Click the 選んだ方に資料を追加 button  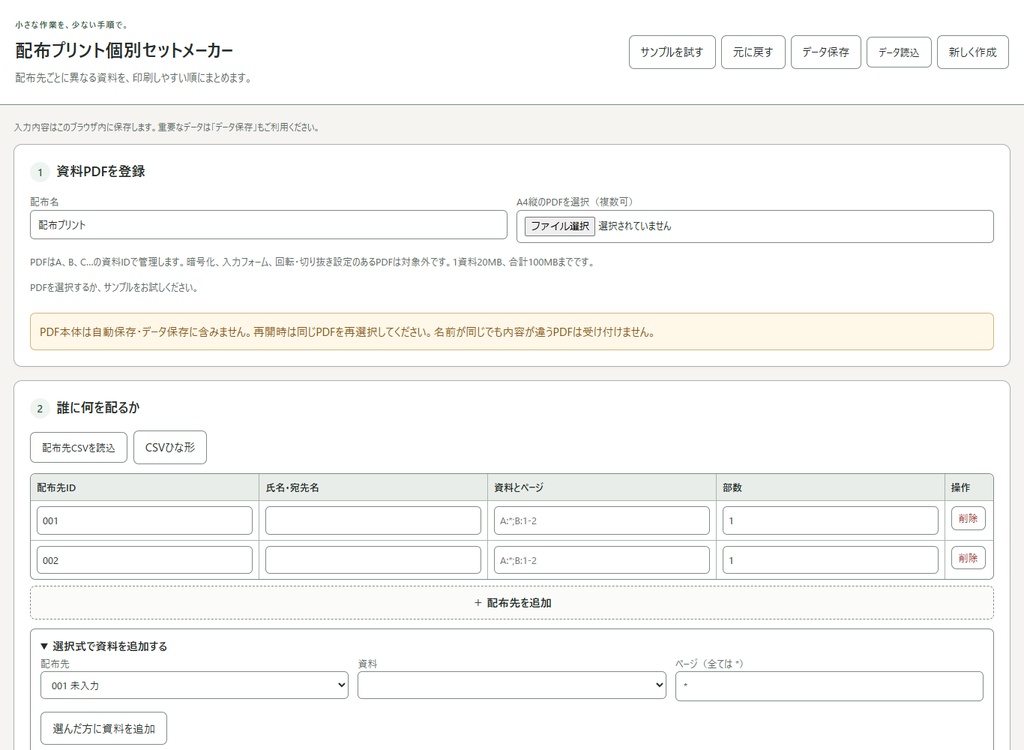tap(104, 728)
